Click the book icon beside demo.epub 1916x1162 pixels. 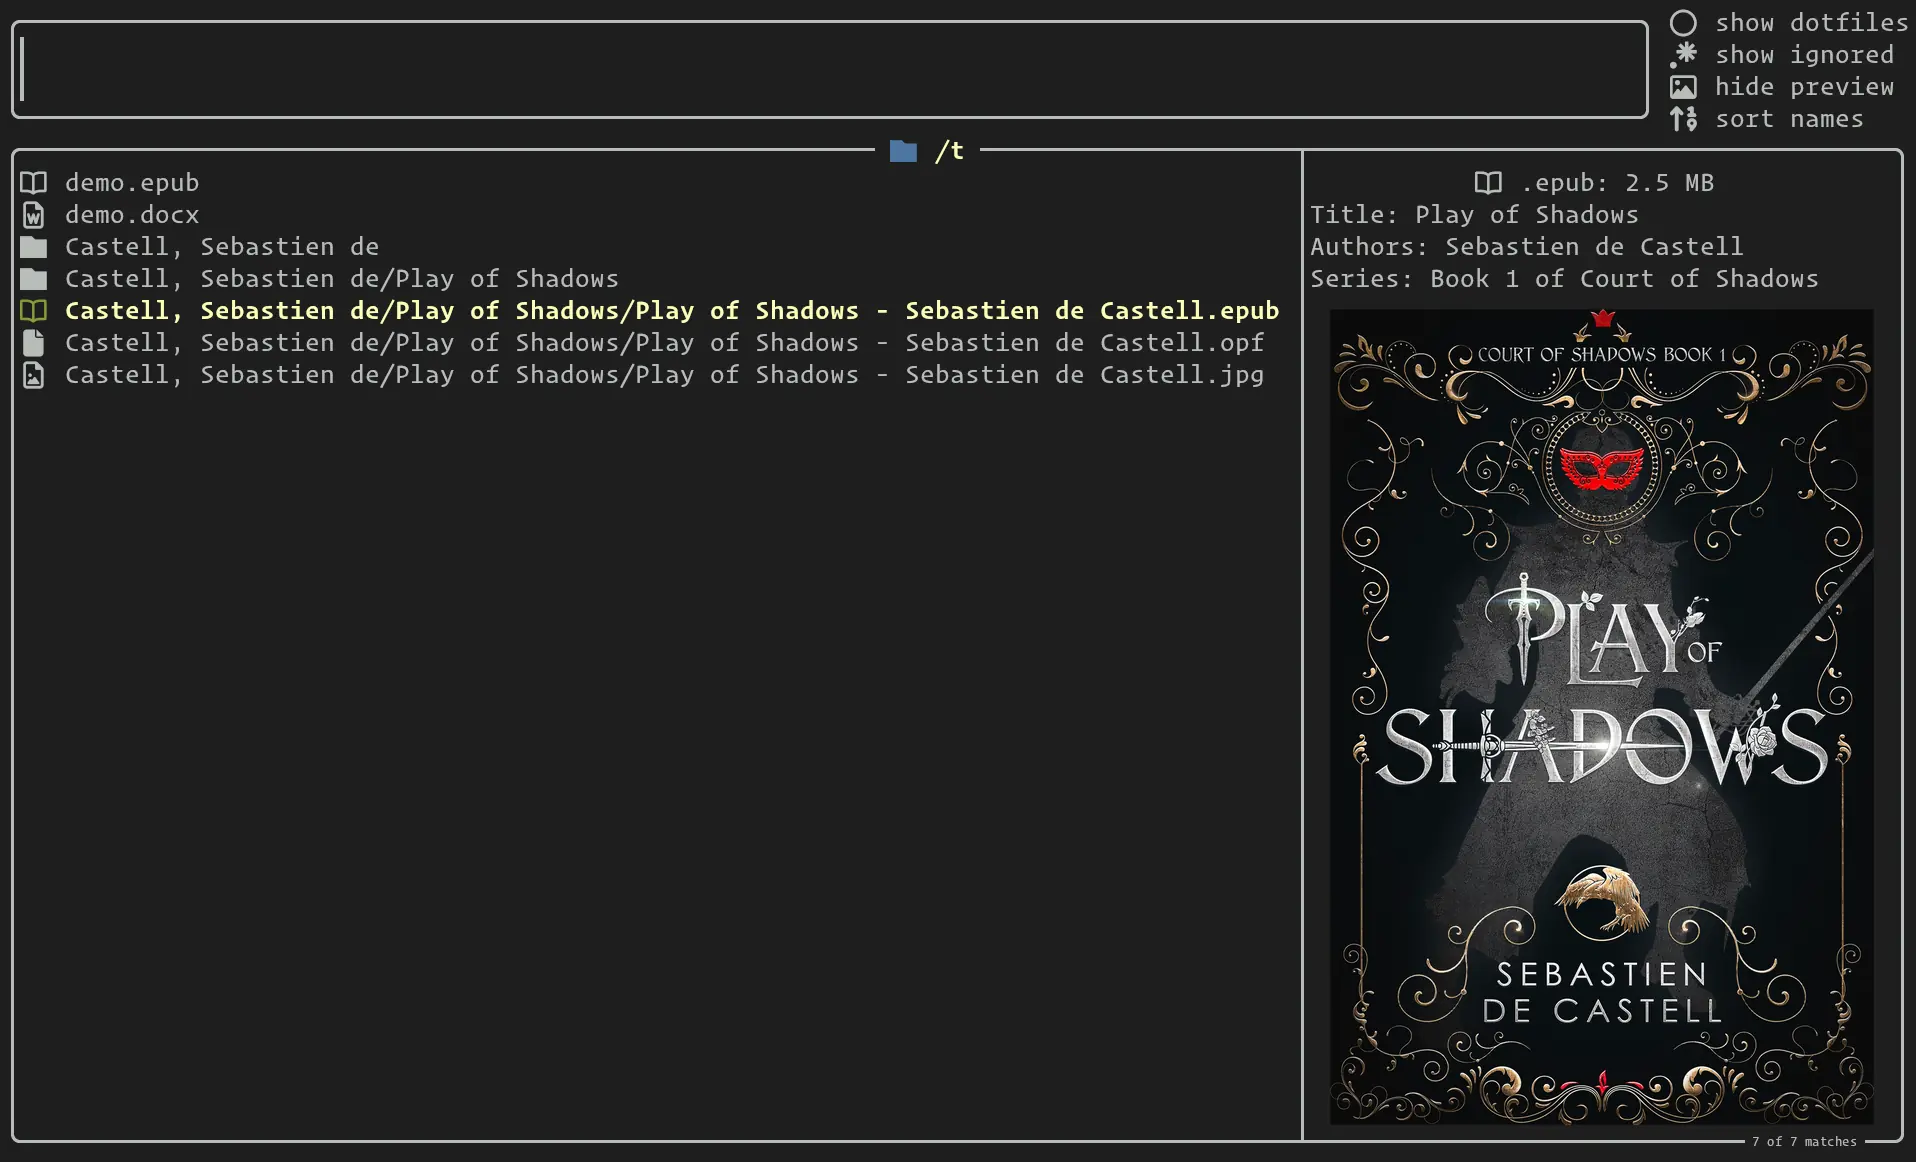(x=34, y=183)
